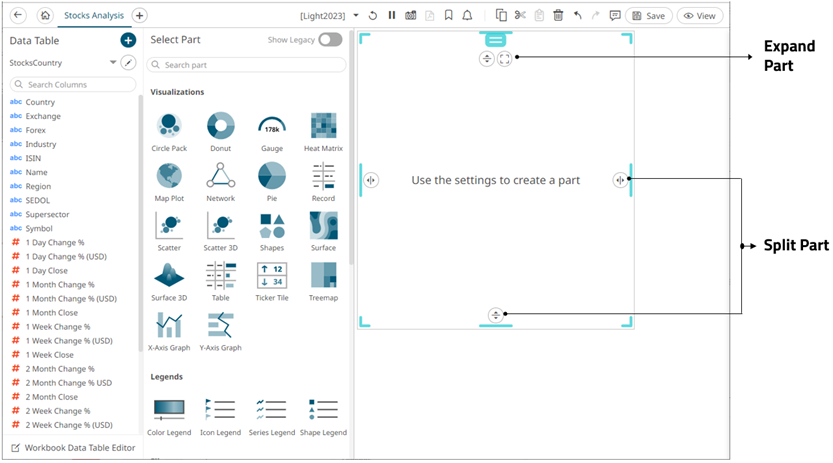The image size is (833, 463).
Task: Choose the Gauge visualization
Action: click(x=271, y=132)
